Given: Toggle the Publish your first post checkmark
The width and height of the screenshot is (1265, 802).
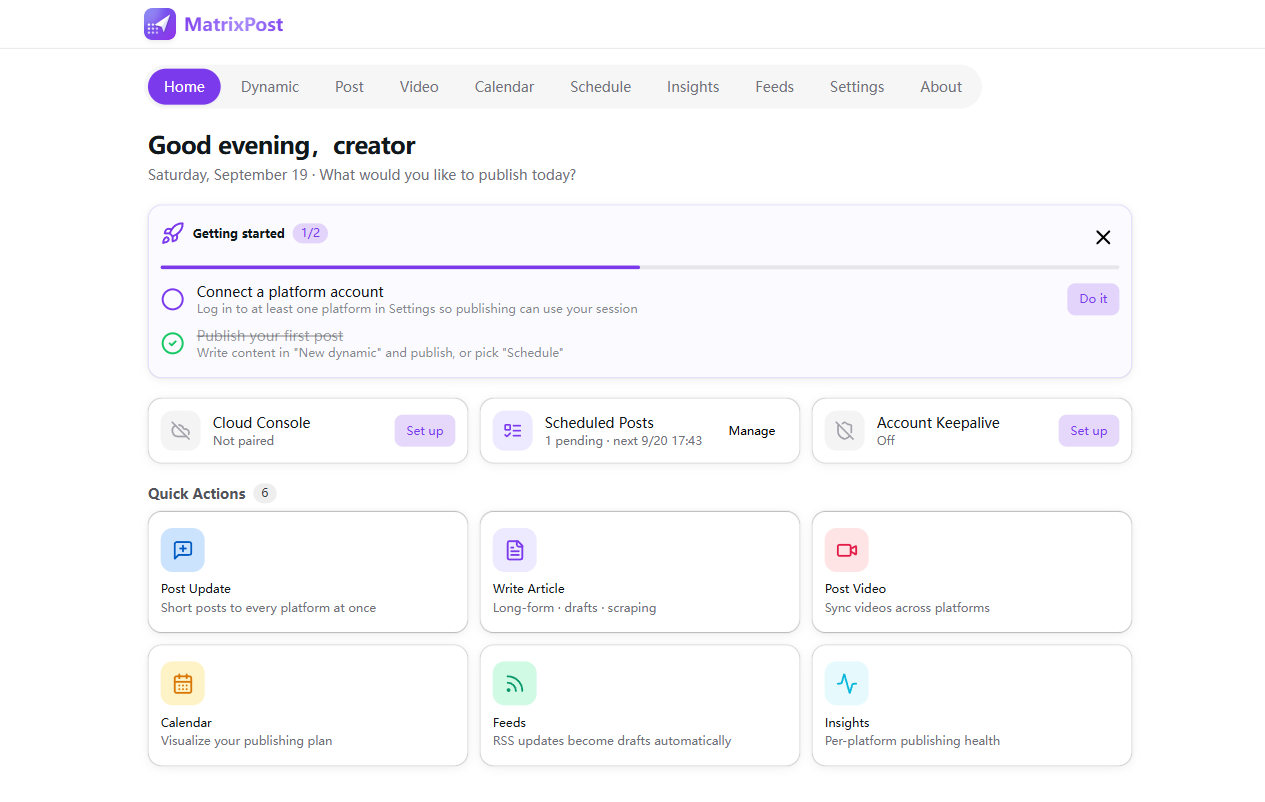Looking at the screenshot, I should pos(173,343).
